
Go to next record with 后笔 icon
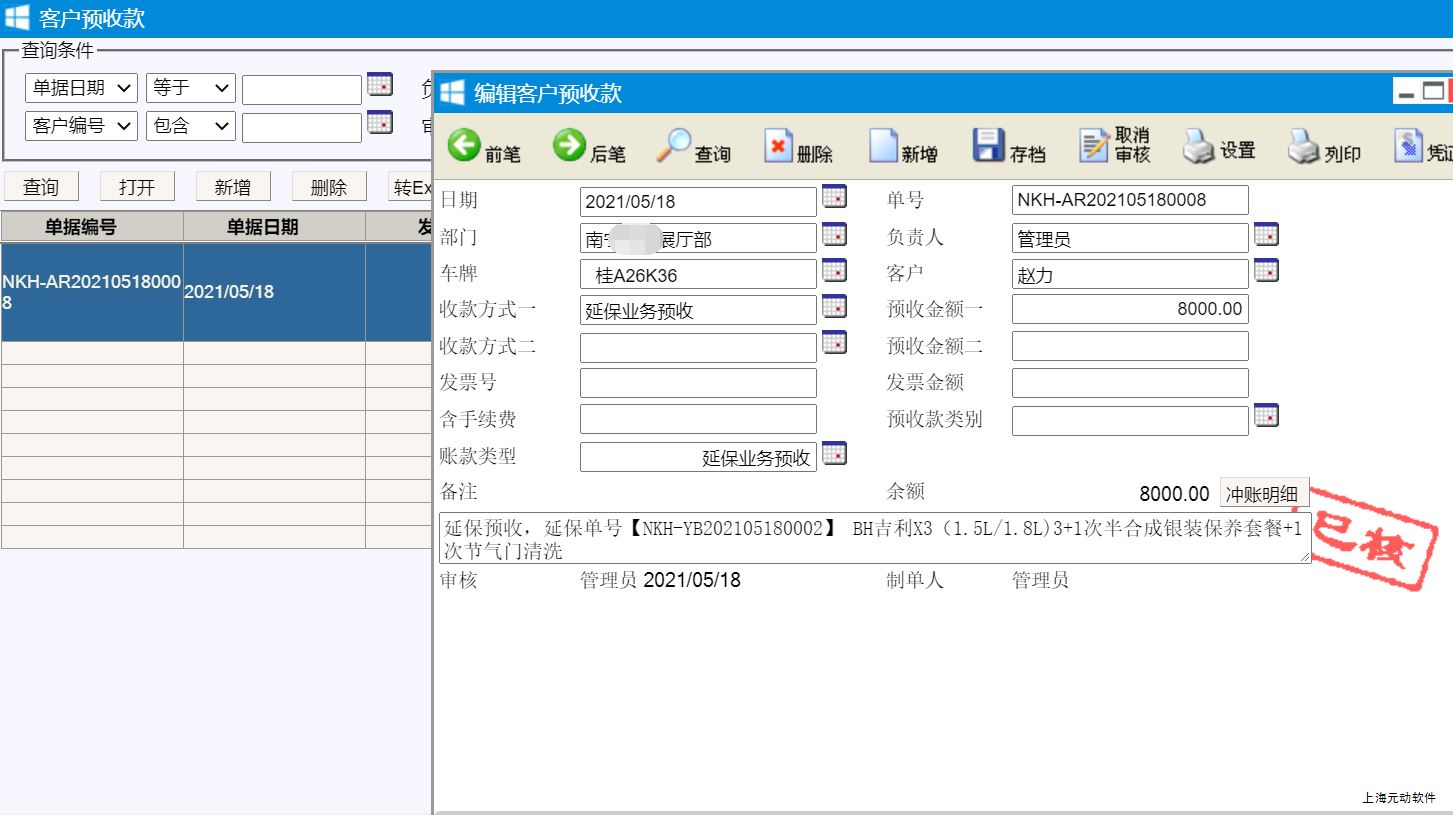coord(569,146)
